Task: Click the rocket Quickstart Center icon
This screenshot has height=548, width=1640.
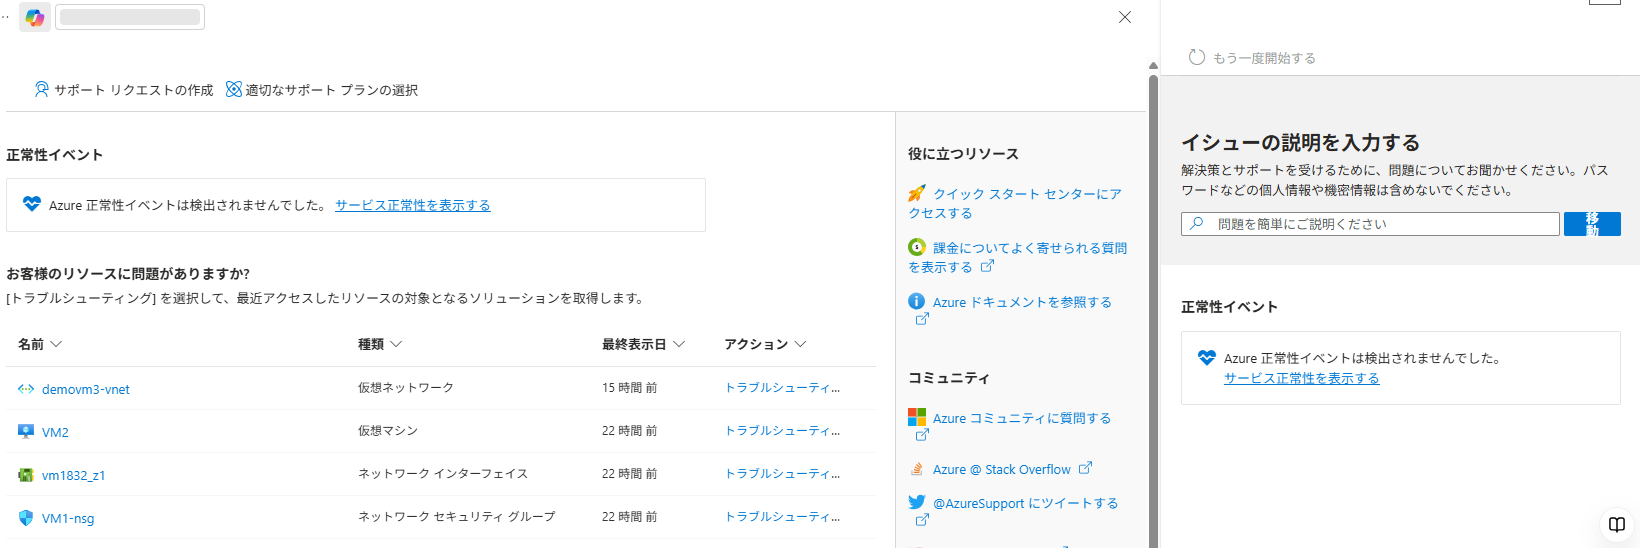Action: 916,193
